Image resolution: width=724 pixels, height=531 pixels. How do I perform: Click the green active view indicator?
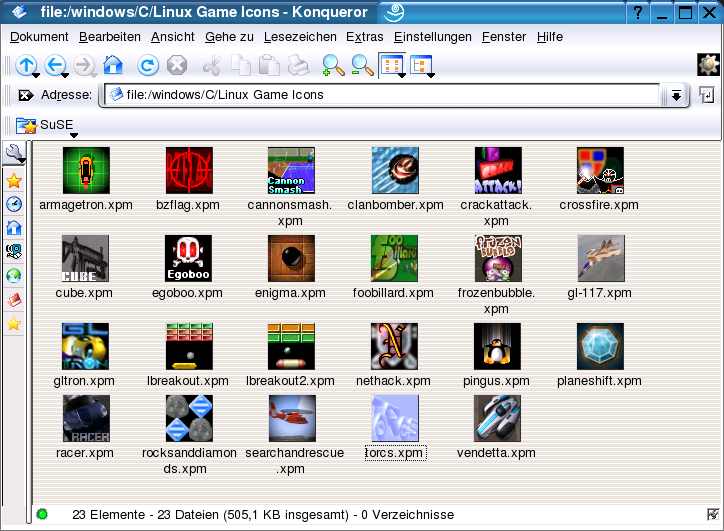pos(42,514)
